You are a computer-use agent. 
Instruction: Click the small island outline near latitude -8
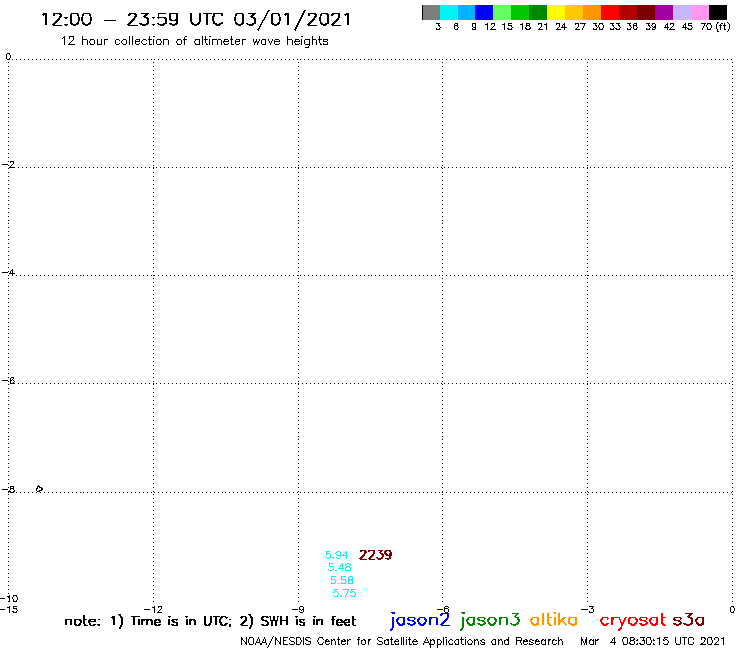(39, 489)
